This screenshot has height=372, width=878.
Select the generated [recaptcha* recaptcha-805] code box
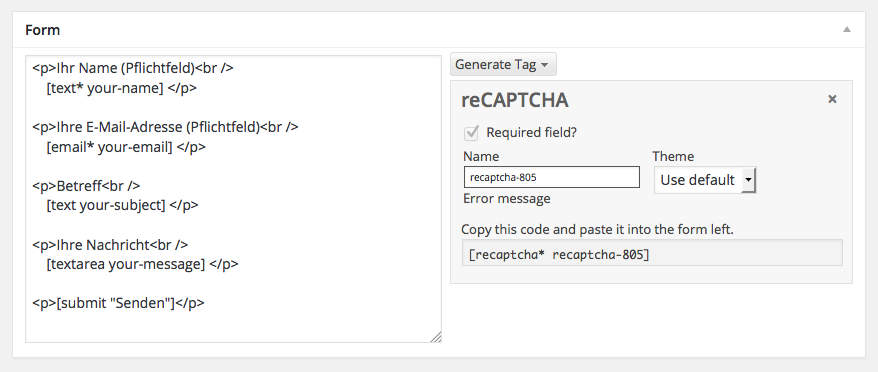(x=652, y=253)
